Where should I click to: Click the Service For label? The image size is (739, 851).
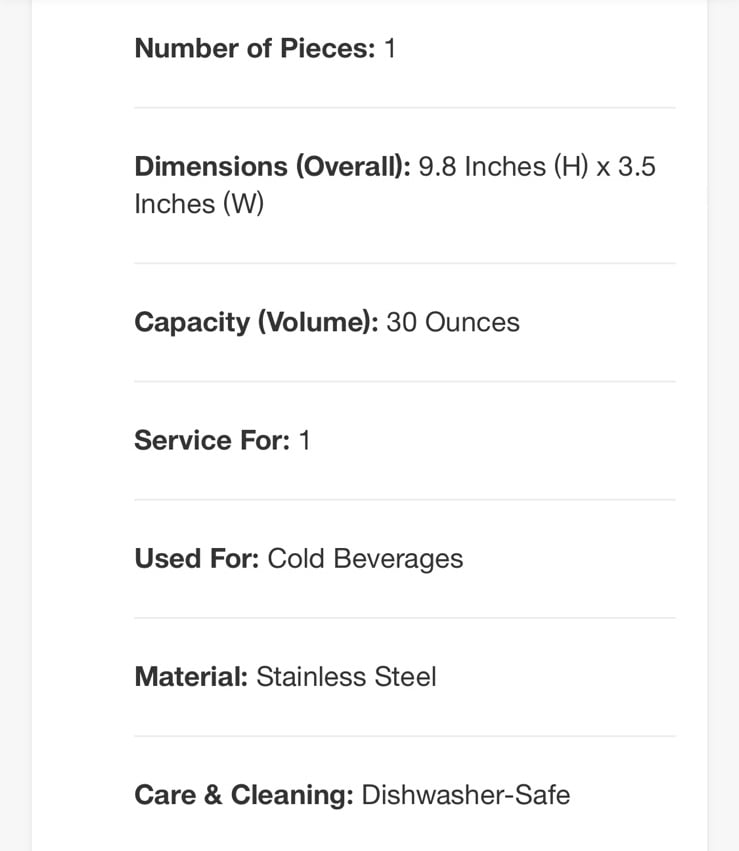coord(212,440)
